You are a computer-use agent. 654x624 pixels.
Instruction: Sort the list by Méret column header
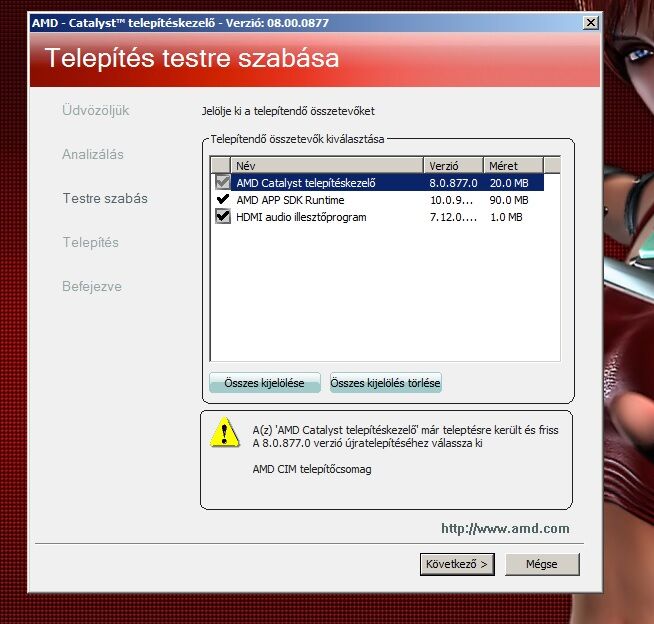click(513, 166)
